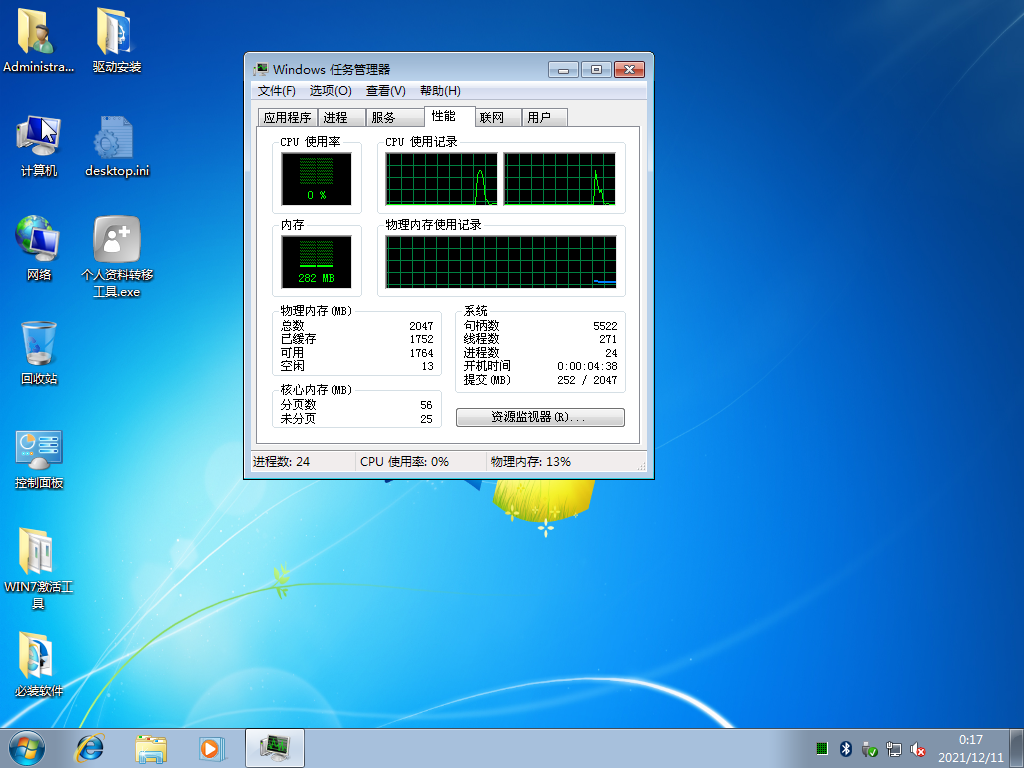This screenshot has height=768, width=1024.
Task: Click the 提交 (MB) value 252 / 2047
Action: (587, 380)
